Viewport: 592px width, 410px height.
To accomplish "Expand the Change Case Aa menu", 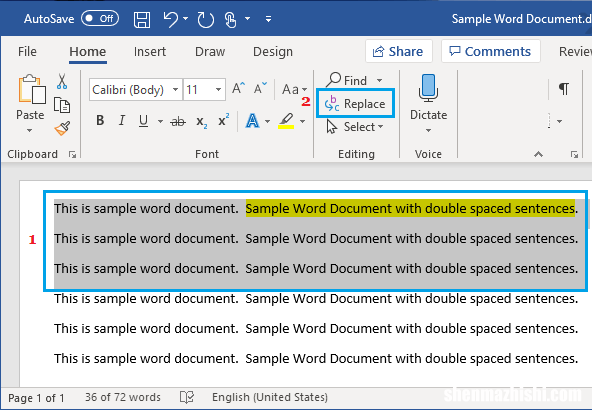I will click(x=294, y=89).
